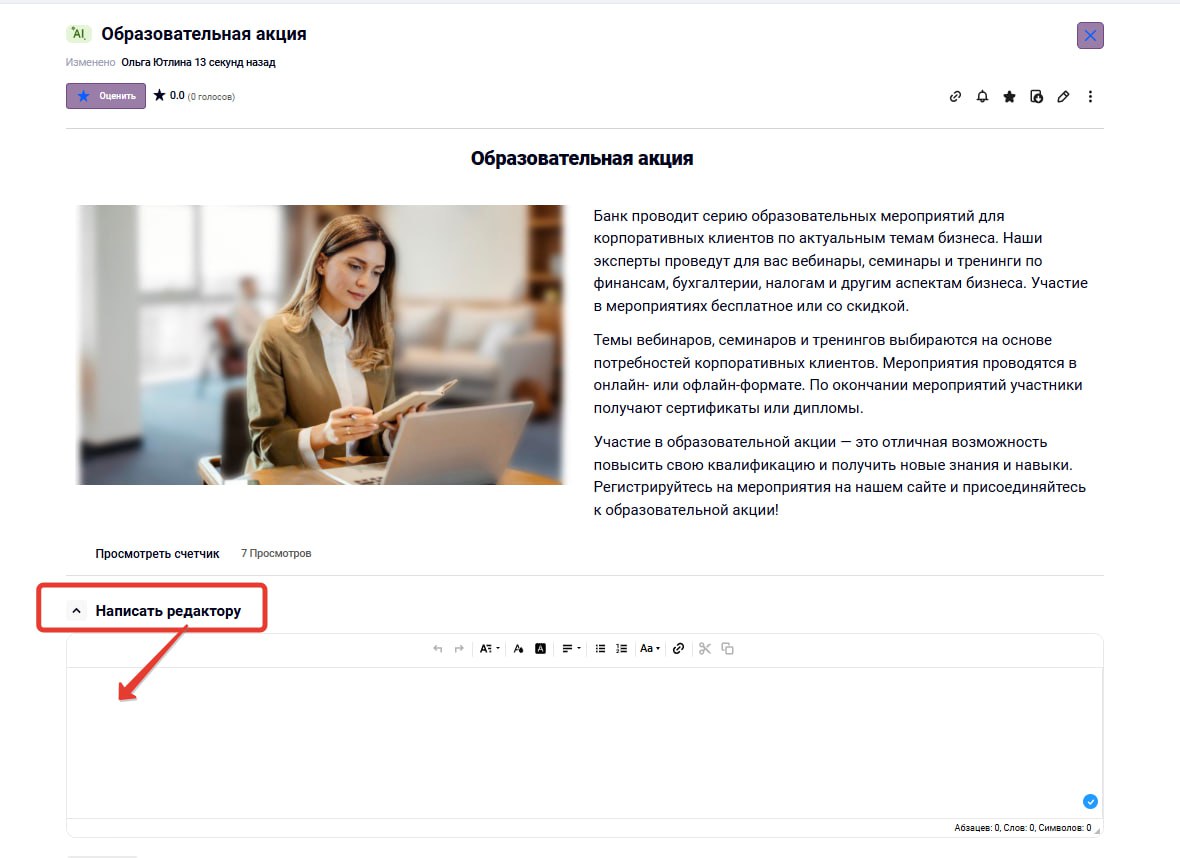Open the page export/download icon

coord(1036,96)
